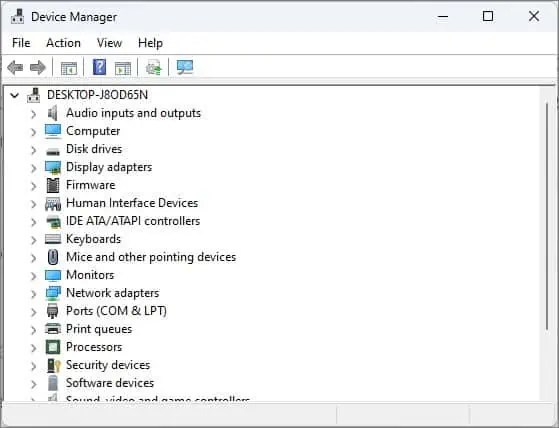Image resolution: width=559 pixels, height=428 pixels.
Task: Open the Action menu
Action: [63, 43]
